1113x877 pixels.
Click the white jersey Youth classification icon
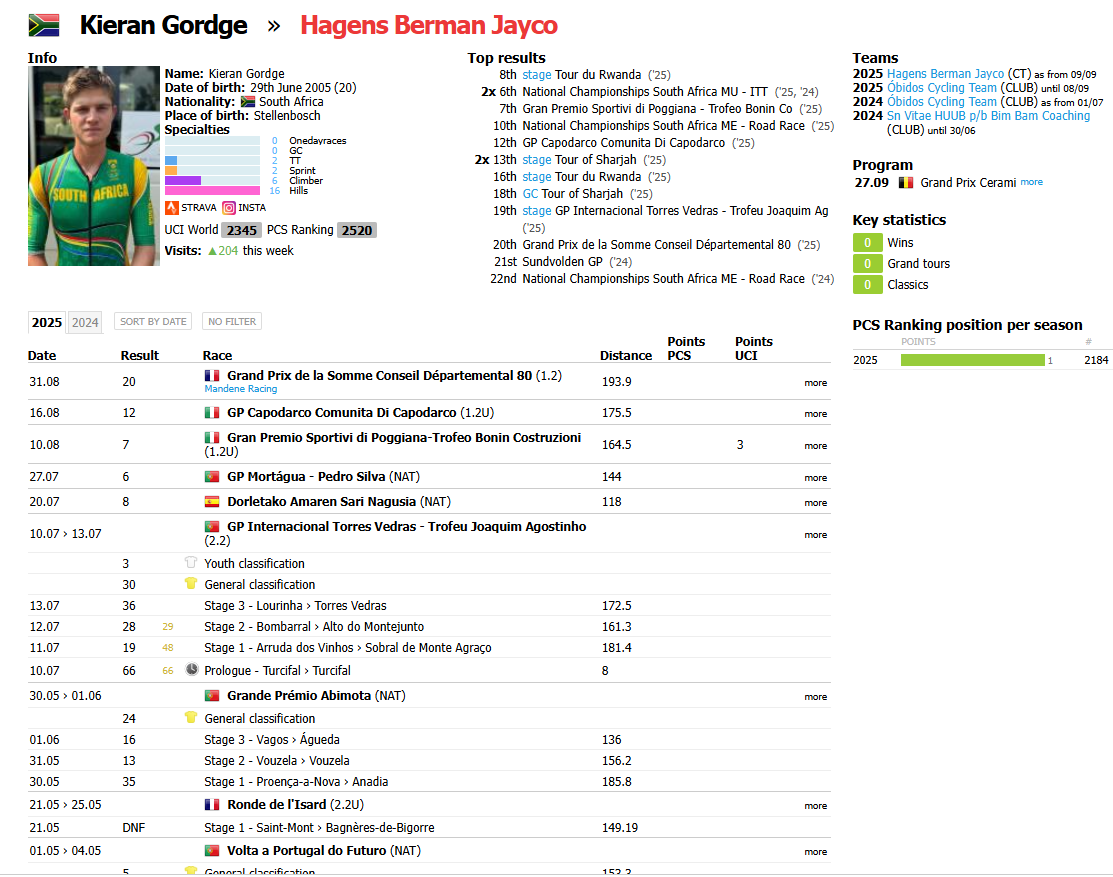[191, 563]
